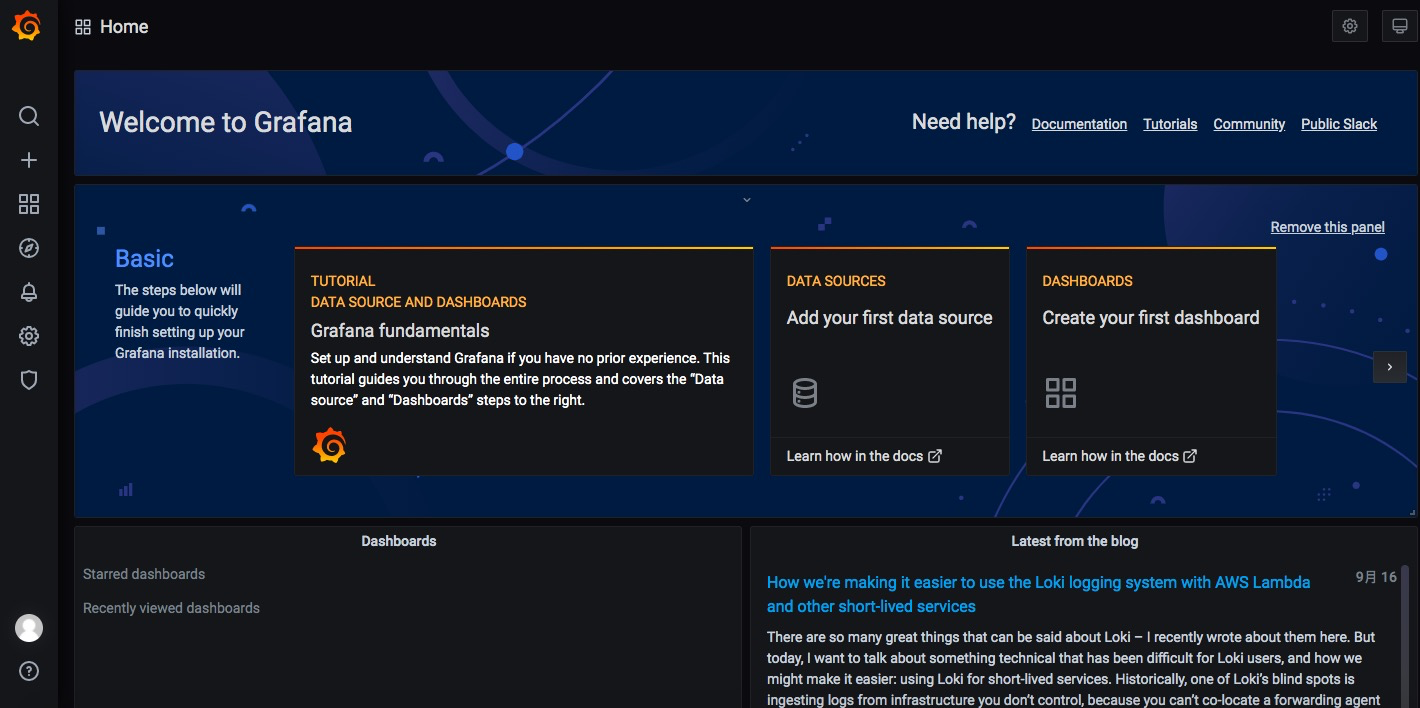Click the blog post date 9月 16
1420x708 pixels.
[x=1376, y=577]
